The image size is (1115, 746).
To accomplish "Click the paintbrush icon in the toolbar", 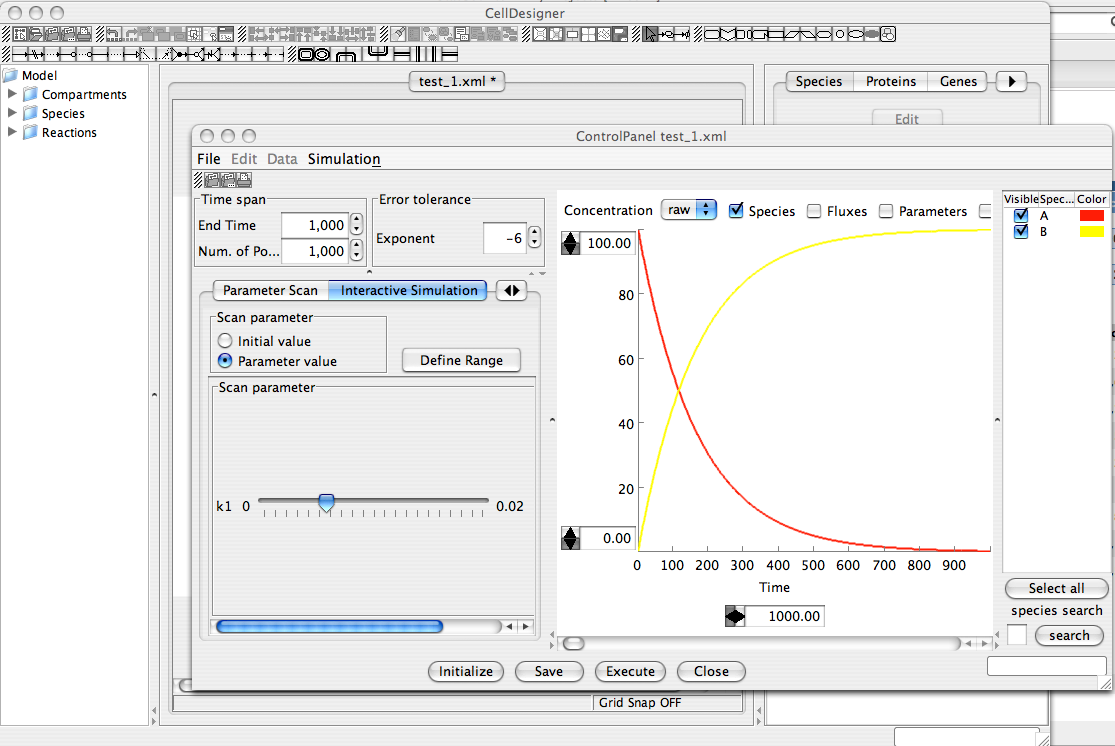I will [x=399, y=34].
